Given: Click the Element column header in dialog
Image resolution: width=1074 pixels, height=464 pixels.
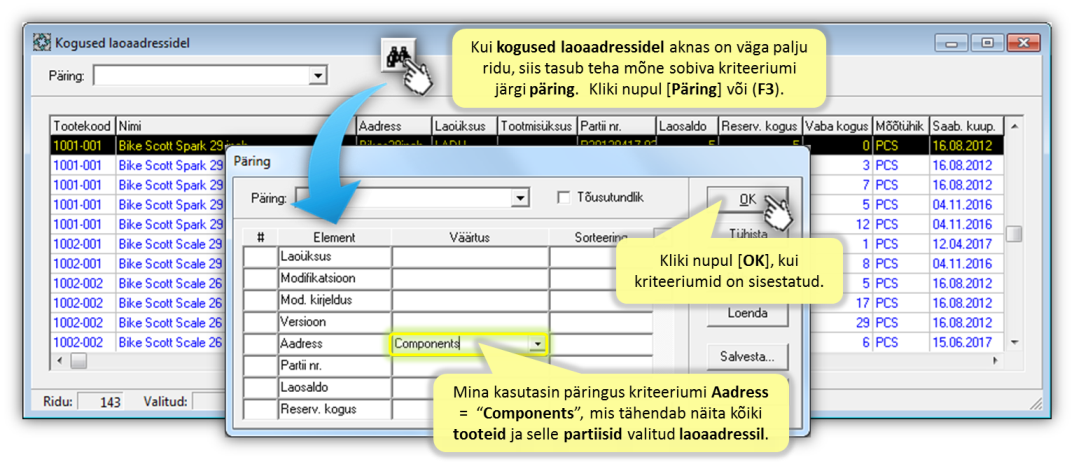Looking at the screenshot, I should (x=334, y=237).
